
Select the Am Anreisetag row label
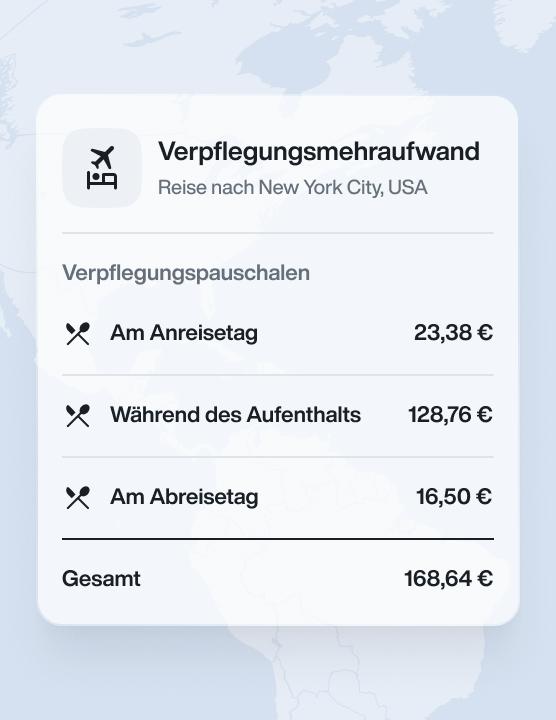click(x=184, y=333)
